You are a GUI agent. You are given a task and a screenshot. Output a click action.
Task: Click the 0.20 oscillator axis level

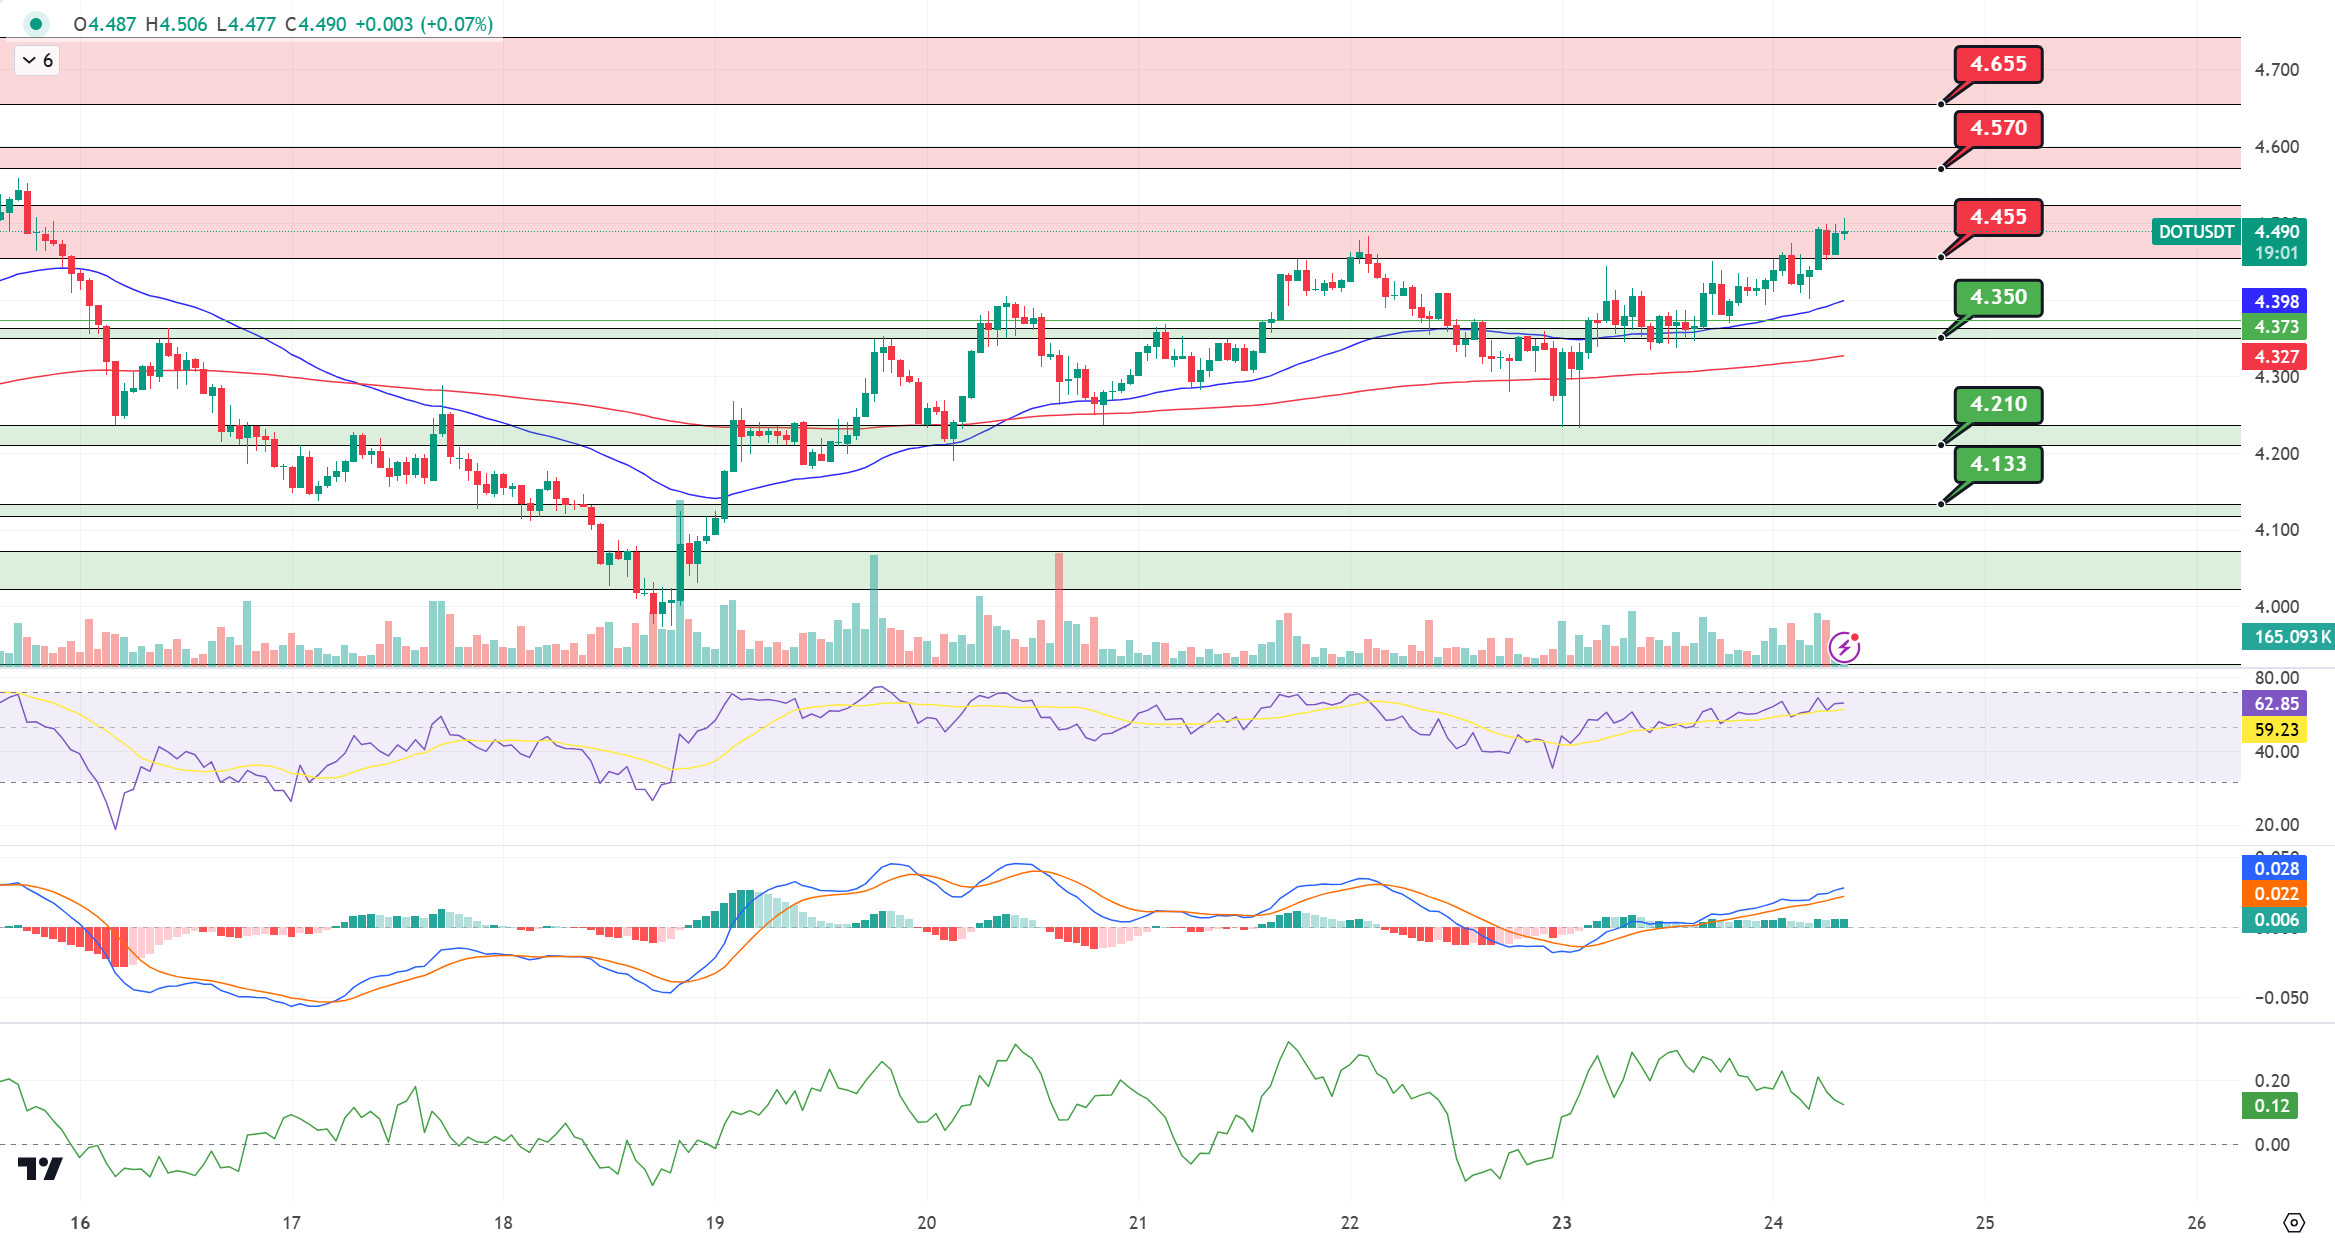(2272, 1081)
